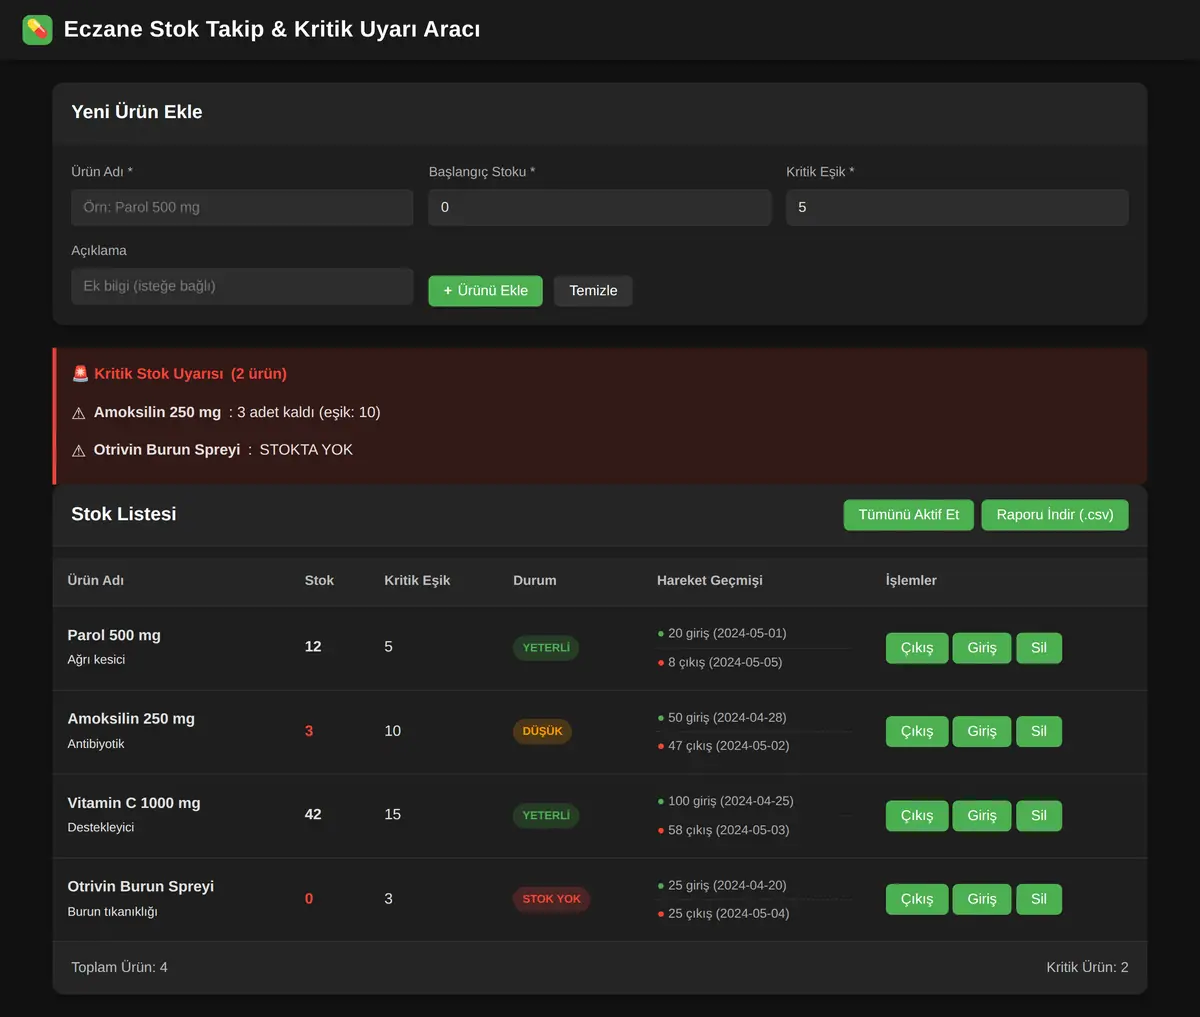Click the Hareket Geçmişi column header
Image resolution: width=1200 pixels, height=1017 pixels.
tap(710, 580)
